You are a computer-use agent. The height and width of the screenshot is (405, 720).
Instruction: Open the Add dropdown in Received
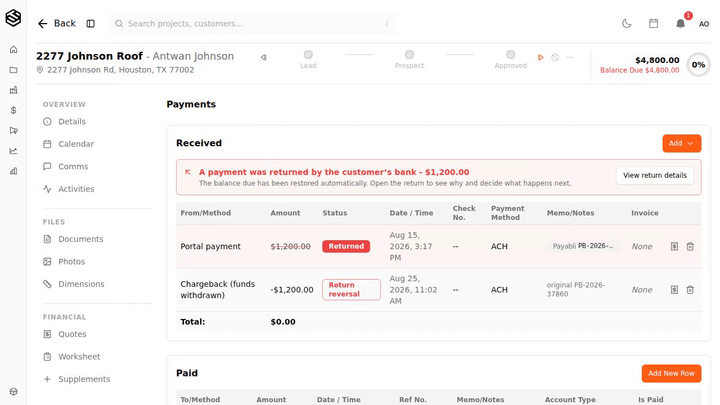point(681,143)
